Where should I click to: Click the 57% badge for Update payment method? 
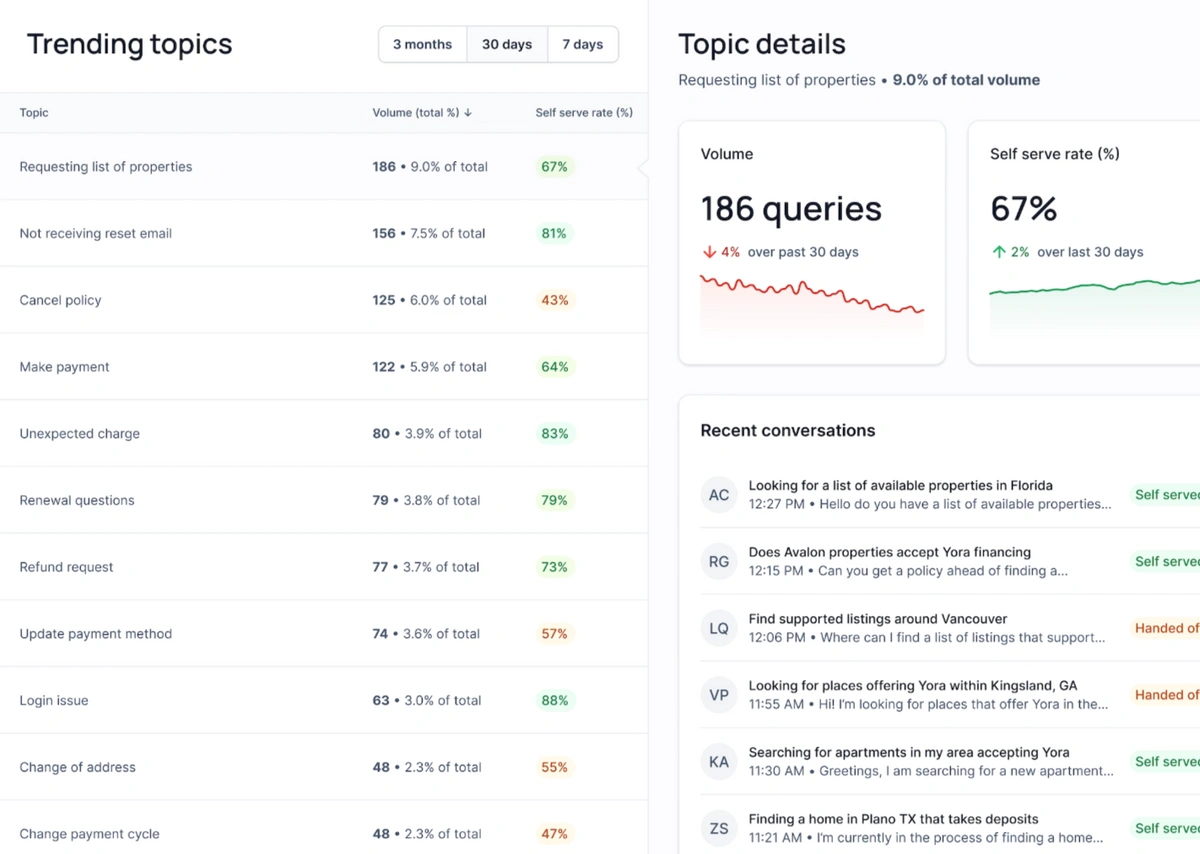click(554, 634)
